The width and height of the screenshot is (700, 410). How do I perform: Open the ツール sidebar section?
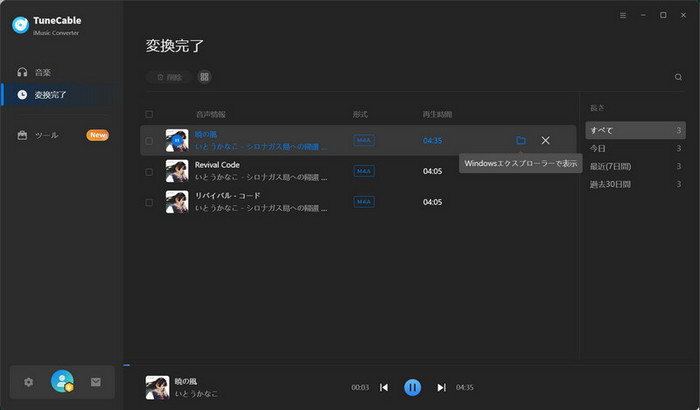(46, 135)
